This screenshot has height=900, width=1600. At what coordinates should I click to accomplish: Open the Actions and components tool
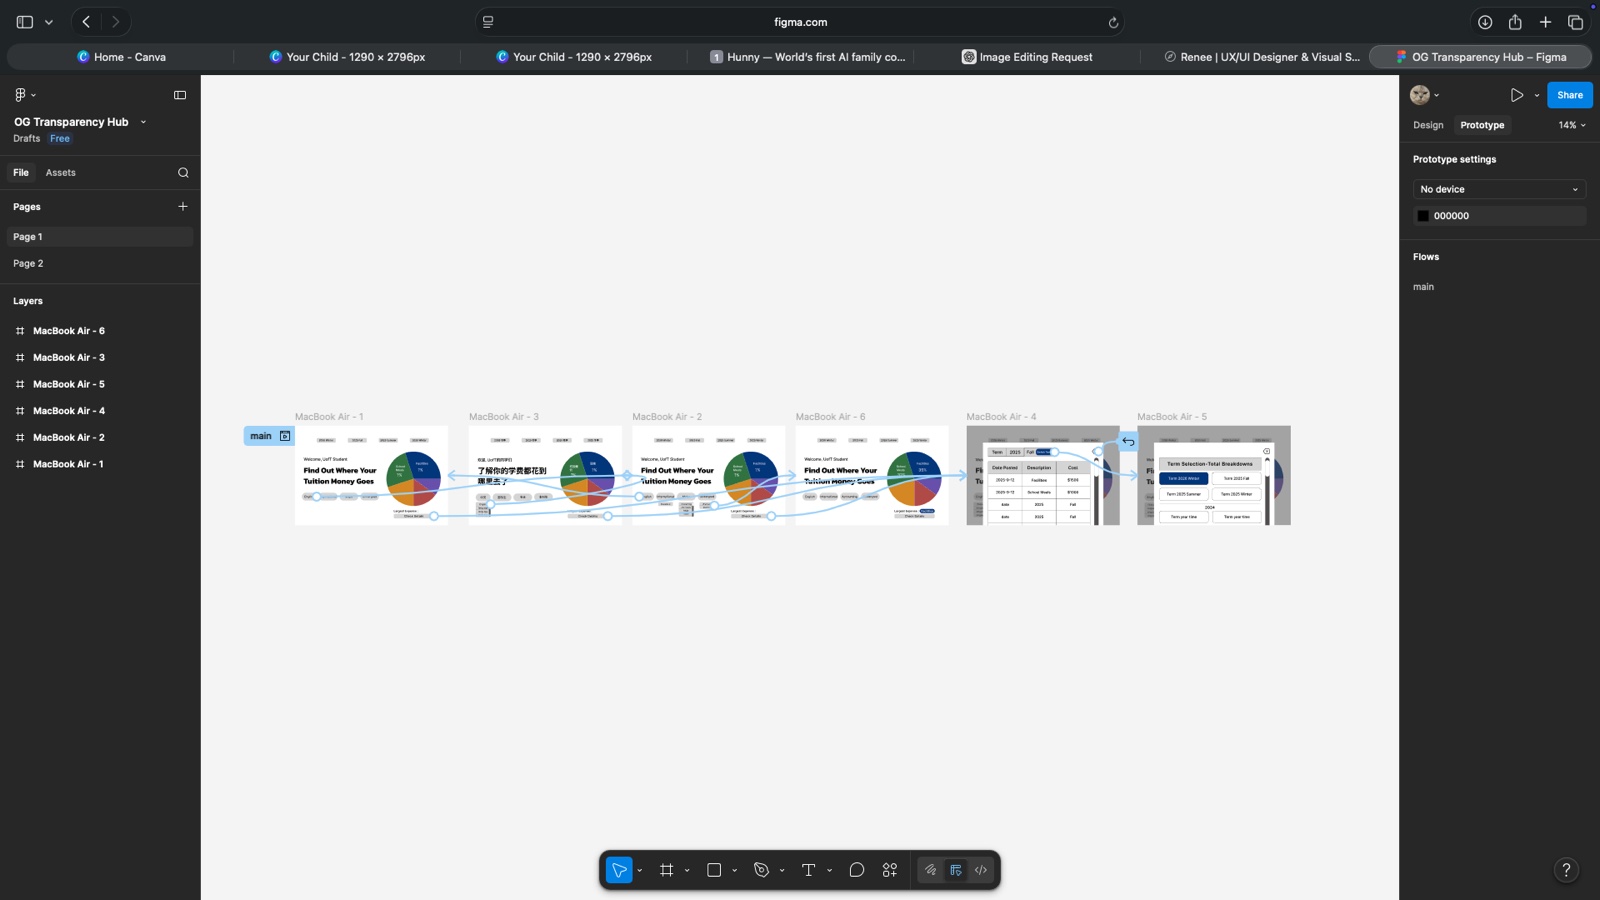[x=890, y=870]
